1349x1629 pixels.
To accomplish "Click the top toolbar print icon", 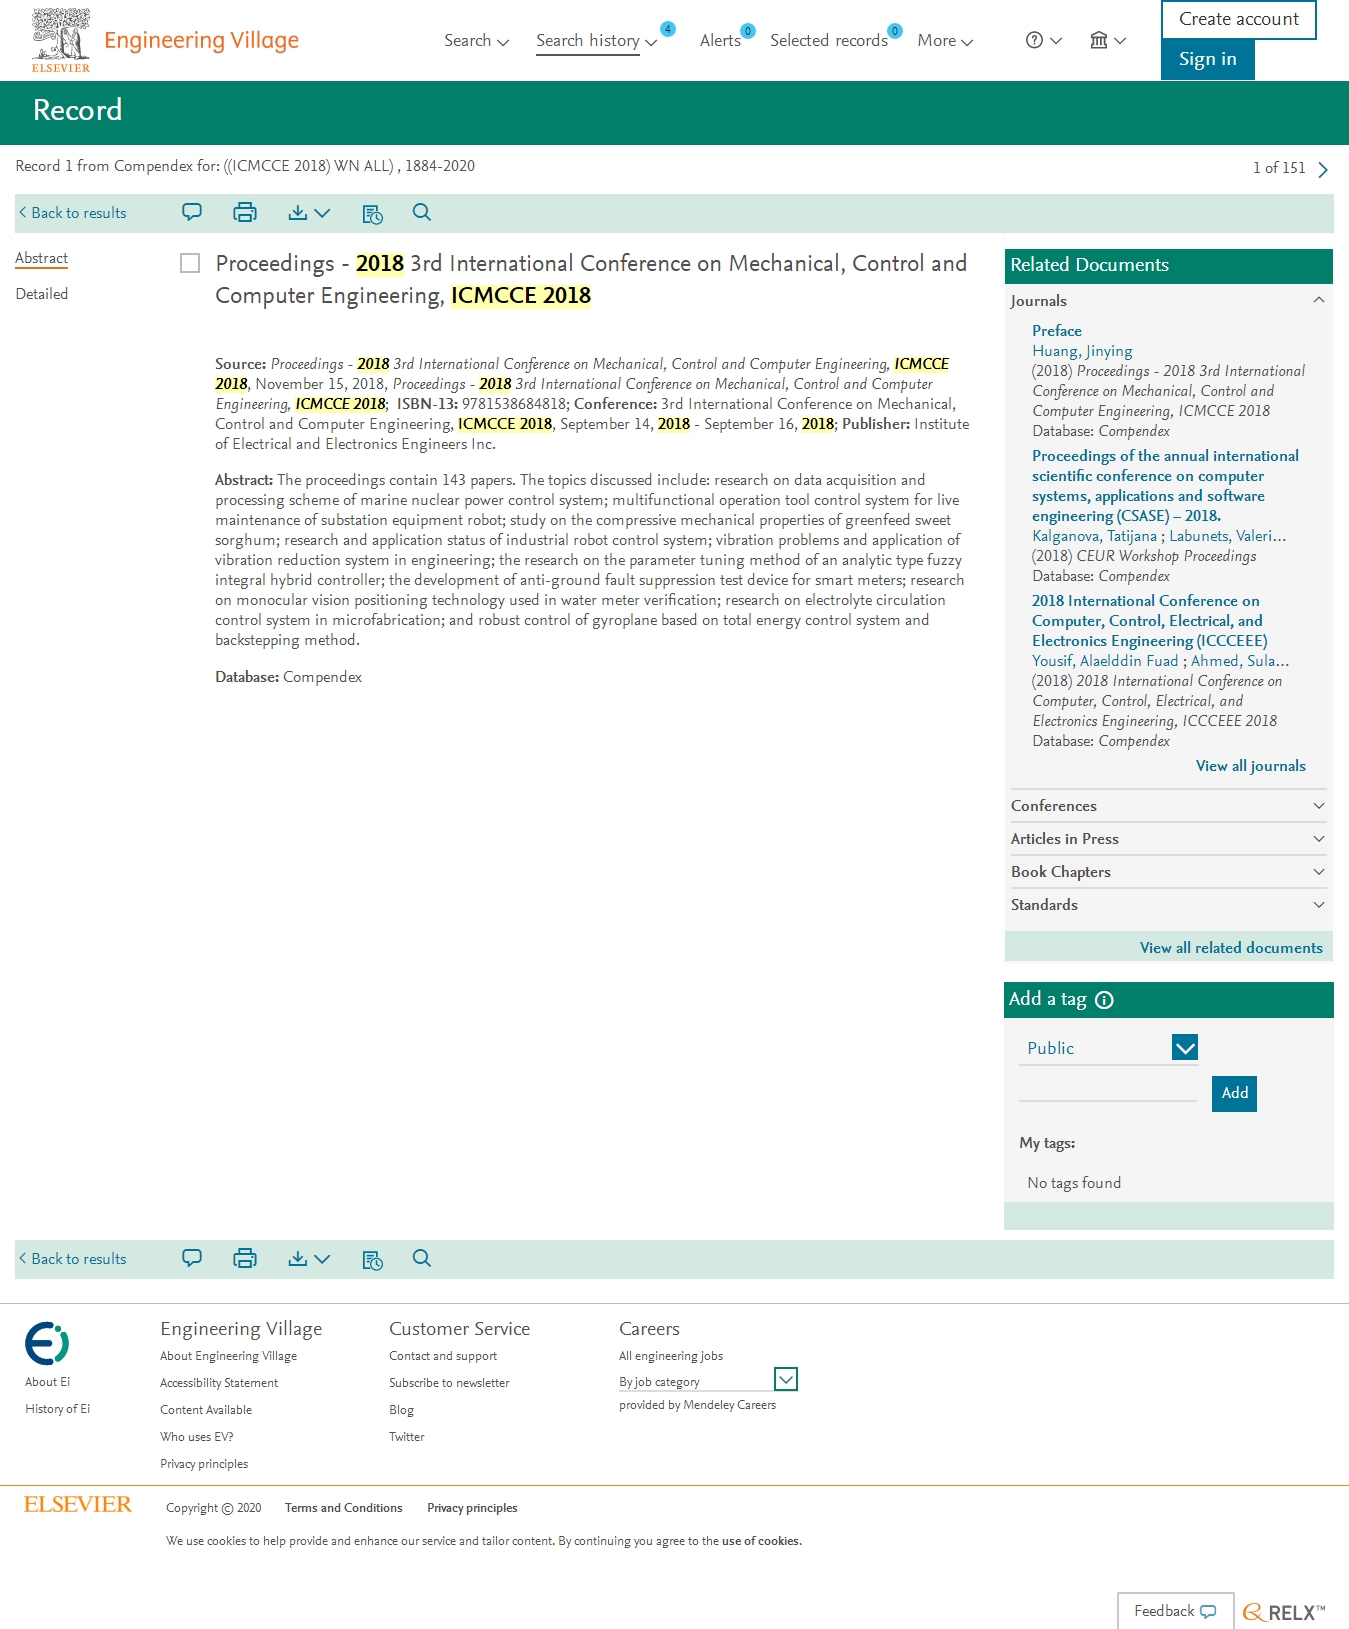I will (x=245, y=212).
